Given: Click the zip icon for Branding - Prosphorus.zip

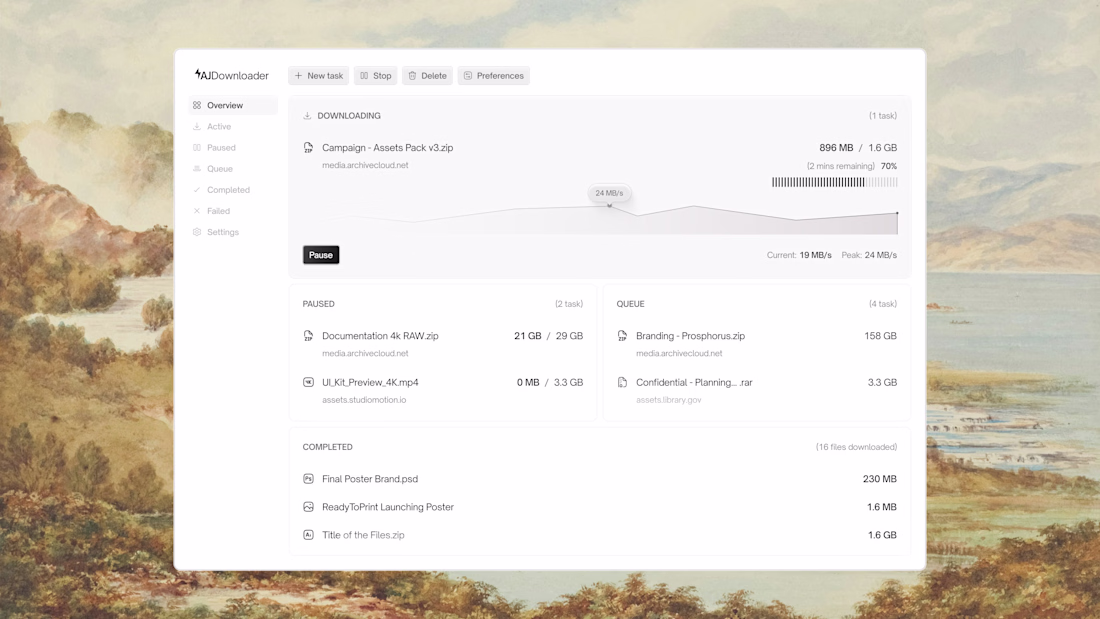Looking at the screenshot, I should click(622, 335).
